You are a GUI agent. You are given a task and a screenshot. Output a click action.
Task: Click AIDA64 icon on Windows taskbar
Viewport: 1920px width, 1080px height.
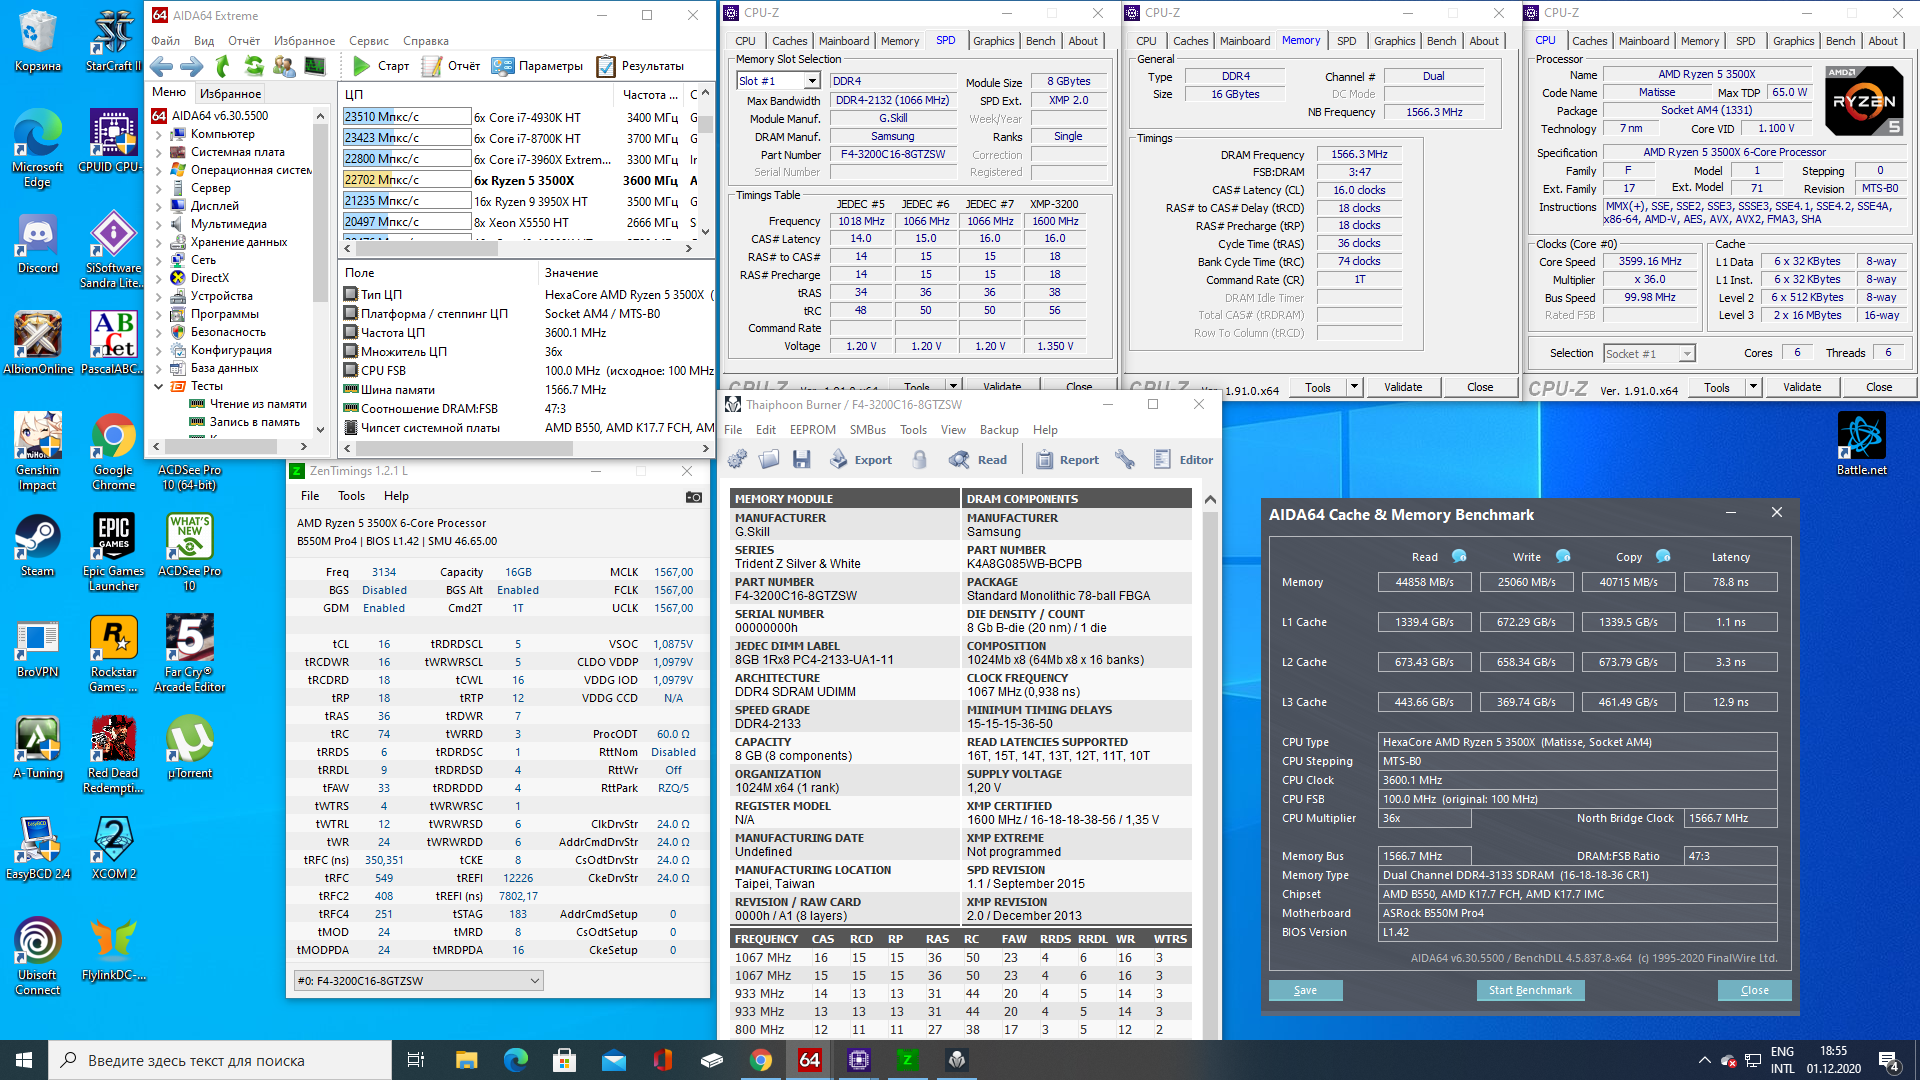[x=809, y=1060]
